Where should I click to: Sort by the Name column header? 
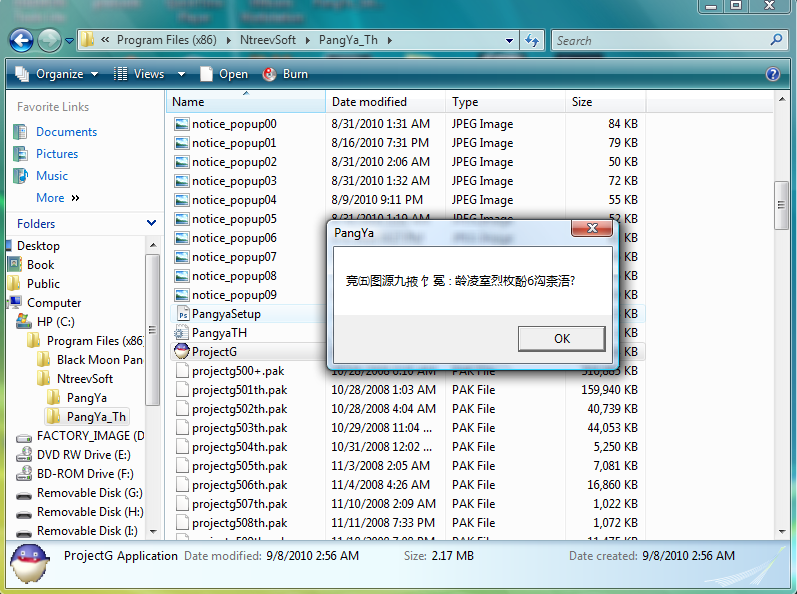[188, 102]
